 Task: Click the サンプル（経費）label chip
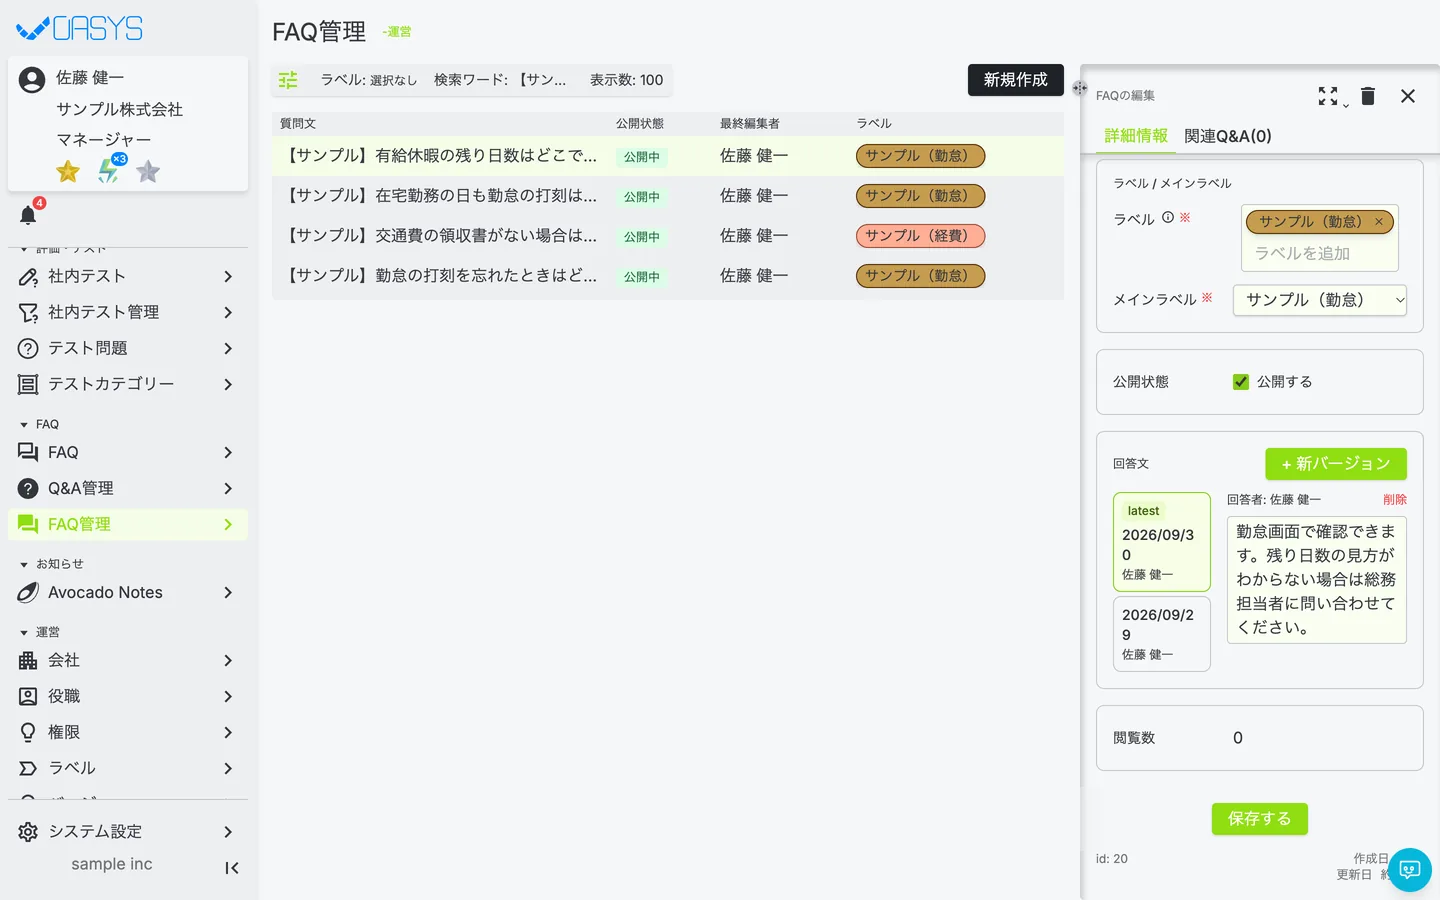920,236
